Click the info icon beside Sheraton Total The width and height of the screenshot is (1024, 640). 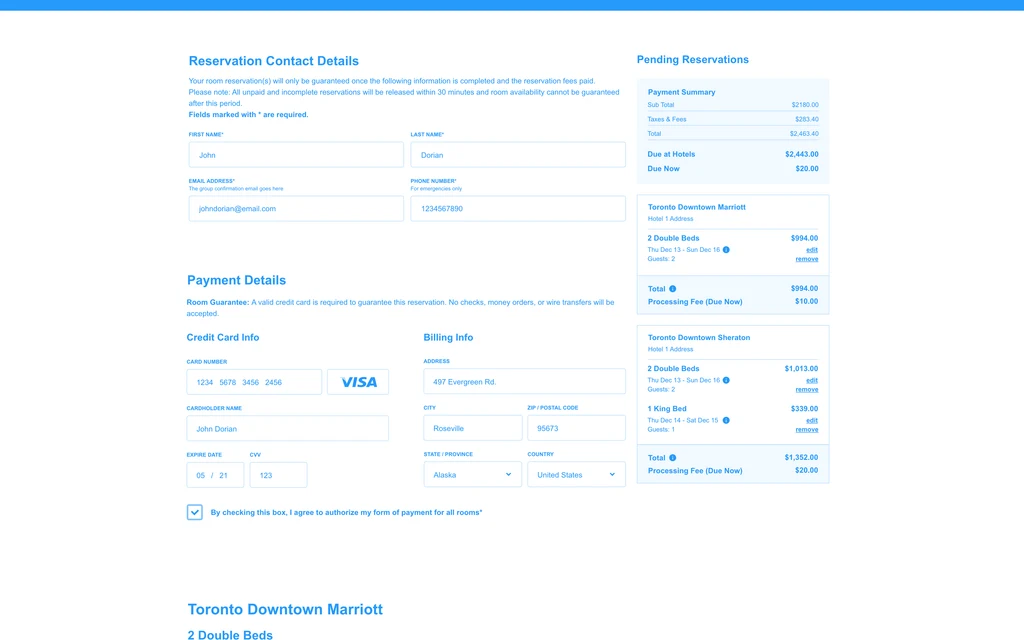click(673, 458)
